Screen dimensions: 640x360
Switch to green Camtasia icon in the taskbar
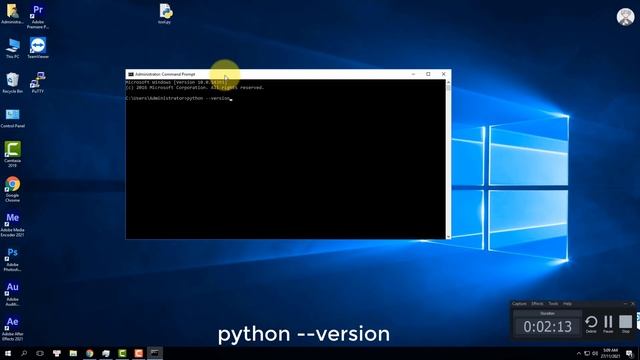(122, 353)
